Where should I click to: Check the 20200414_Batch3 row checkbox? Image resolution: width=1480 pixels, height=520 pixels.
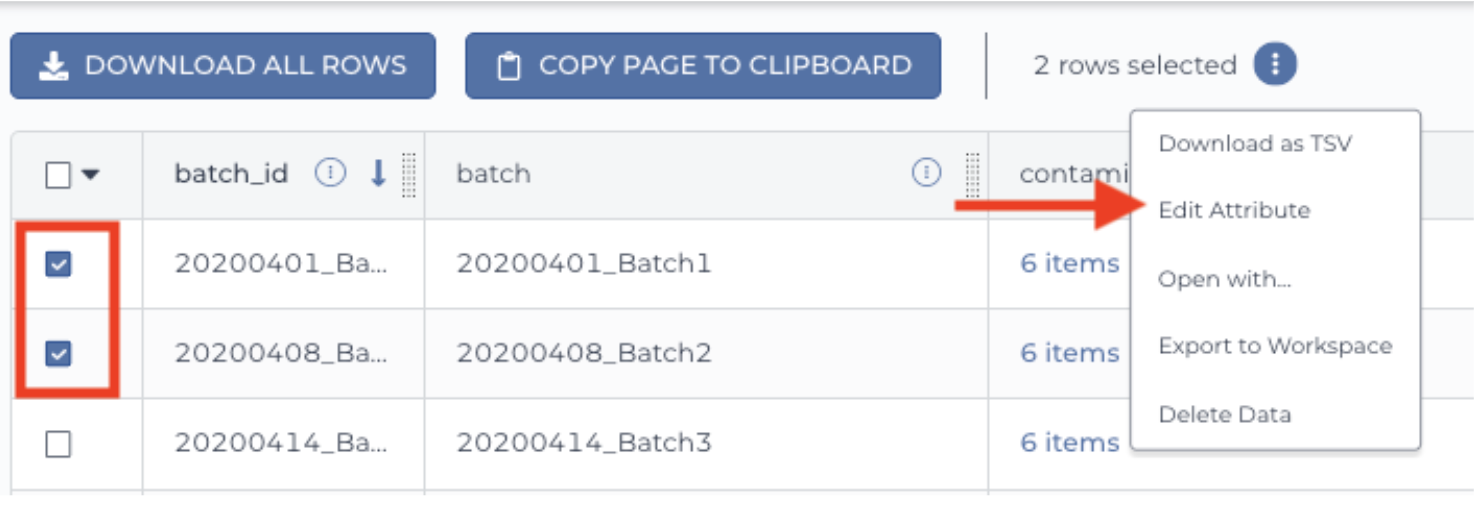58,443
